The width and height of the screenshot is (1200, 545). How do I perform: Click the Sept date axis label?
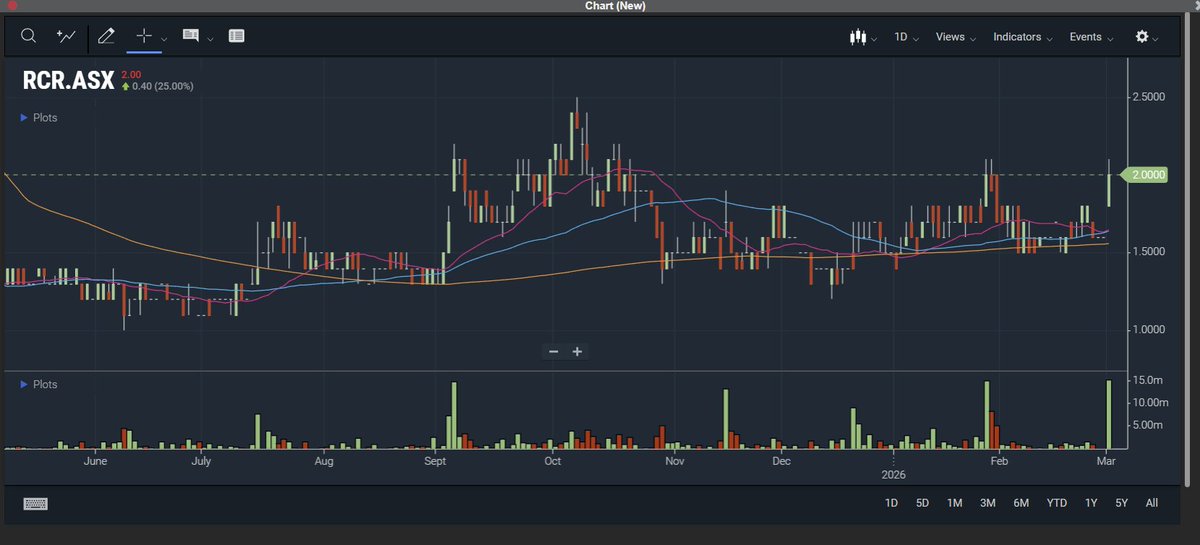coord(435,462)
